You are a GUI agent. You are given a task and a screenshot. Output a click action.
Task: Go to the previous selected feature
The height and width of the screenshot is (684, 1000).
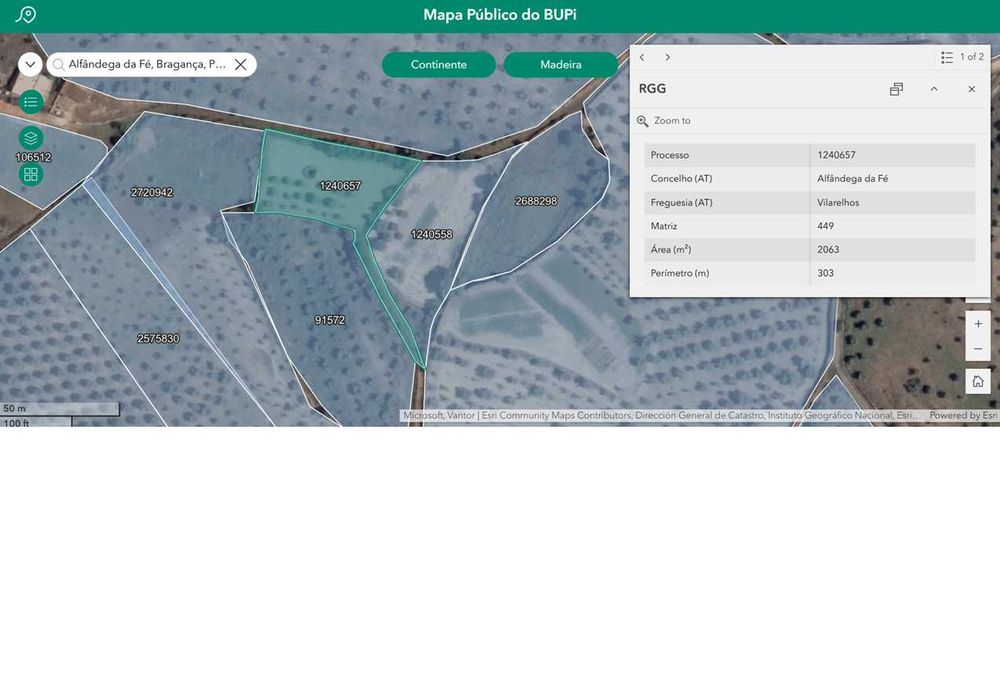pyautogui.click(x=642, y=57)
